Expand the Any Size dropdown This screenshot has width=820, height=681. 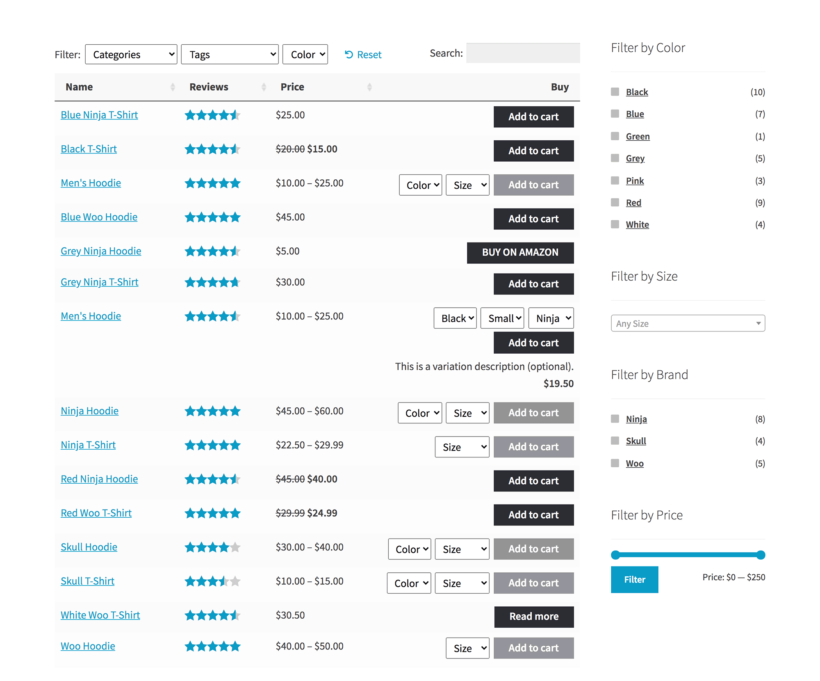tap(687, 323)
